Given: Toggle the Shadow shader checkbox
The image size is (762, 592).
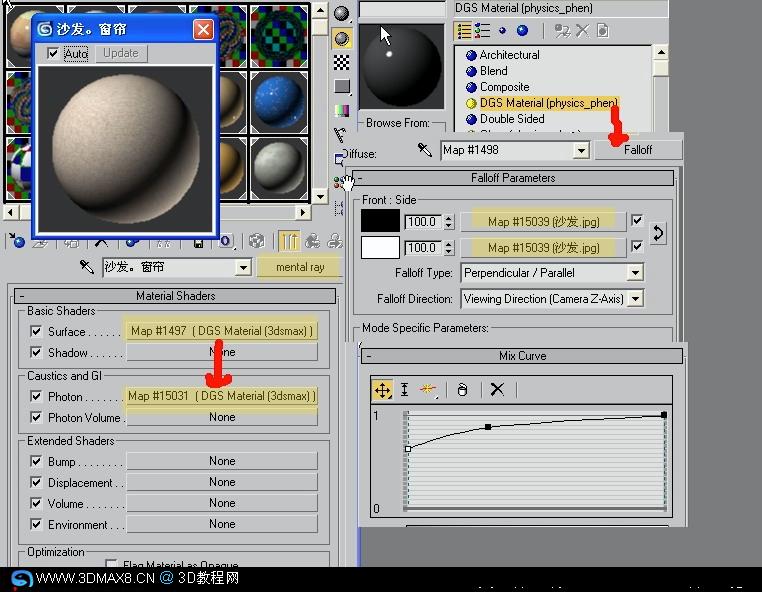Looking at the screenshot, I should click(x=35, y=352).
